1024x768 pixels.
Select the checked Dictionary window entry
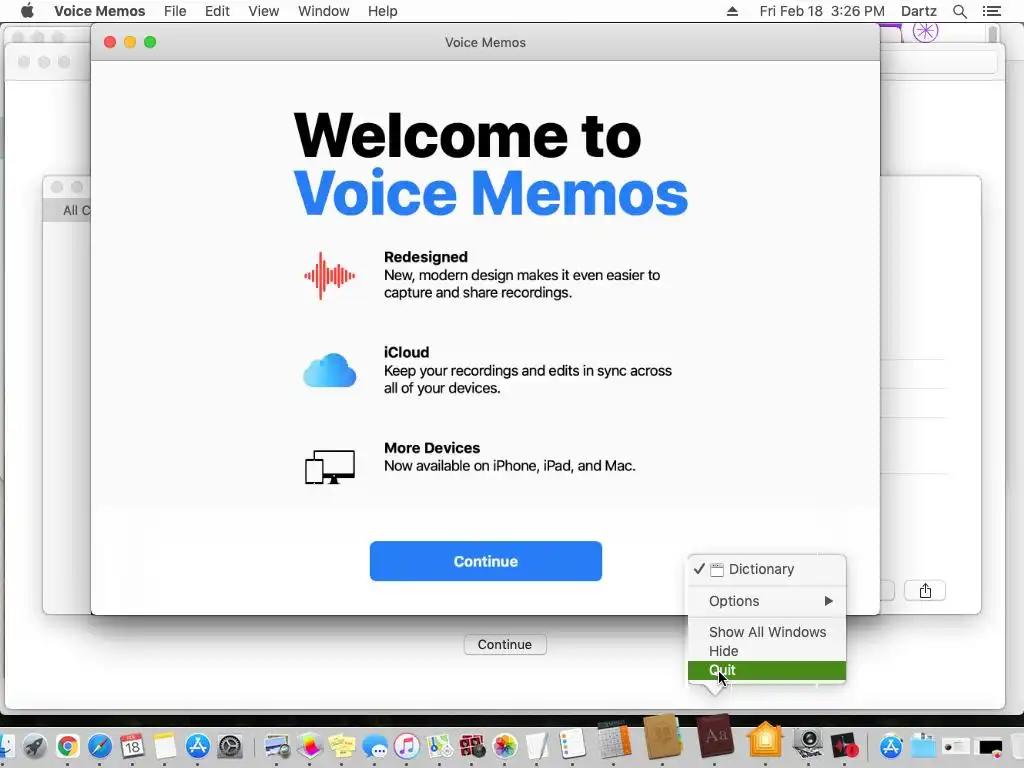767,569
